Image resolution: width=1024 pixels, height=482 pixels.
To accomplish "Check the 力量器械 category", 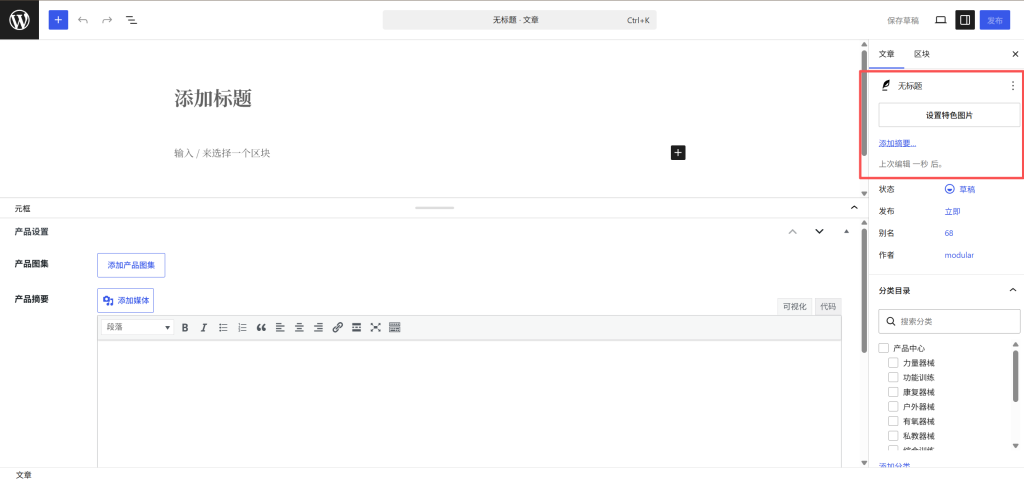I will [893, 362].
